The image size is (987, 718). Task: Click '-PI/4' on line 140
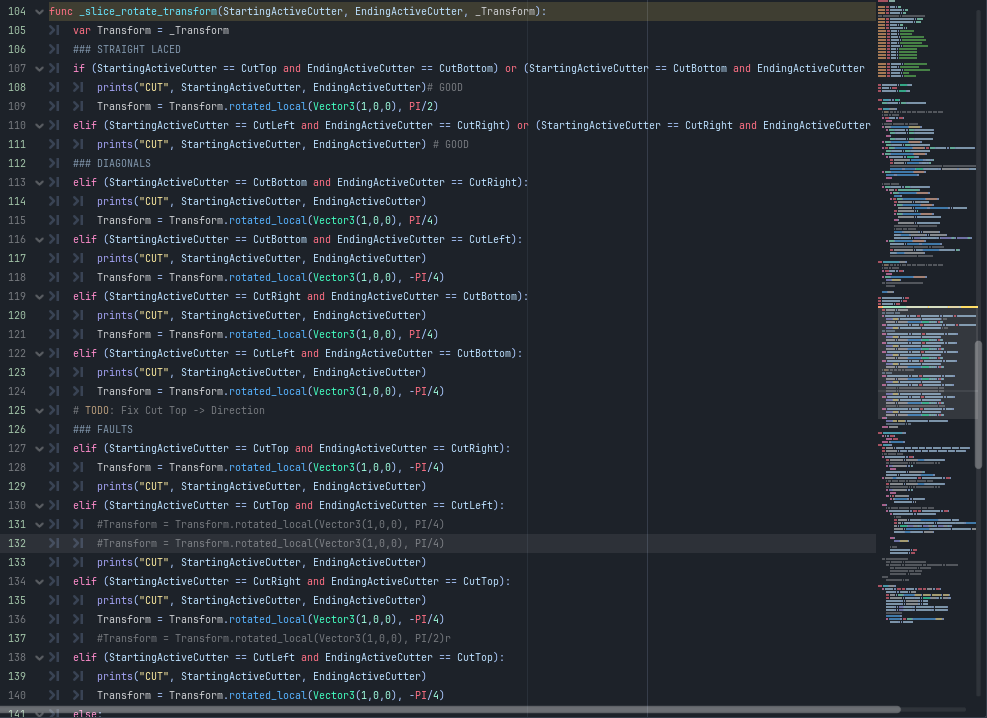pos(424,695)
